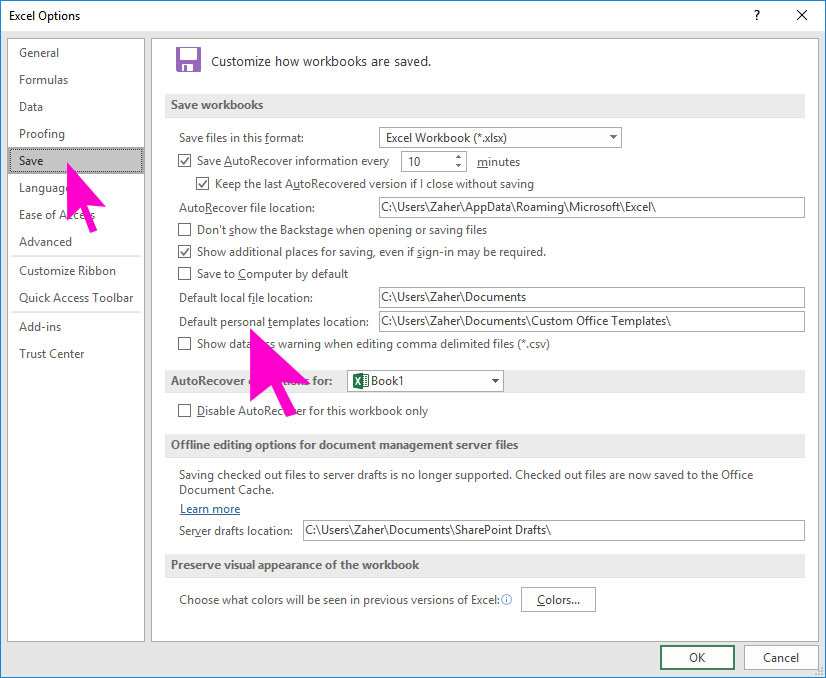Viewport: 826px width, 678px height.
Task: Edit Default personal templates location field
Action: click(592, 321)
